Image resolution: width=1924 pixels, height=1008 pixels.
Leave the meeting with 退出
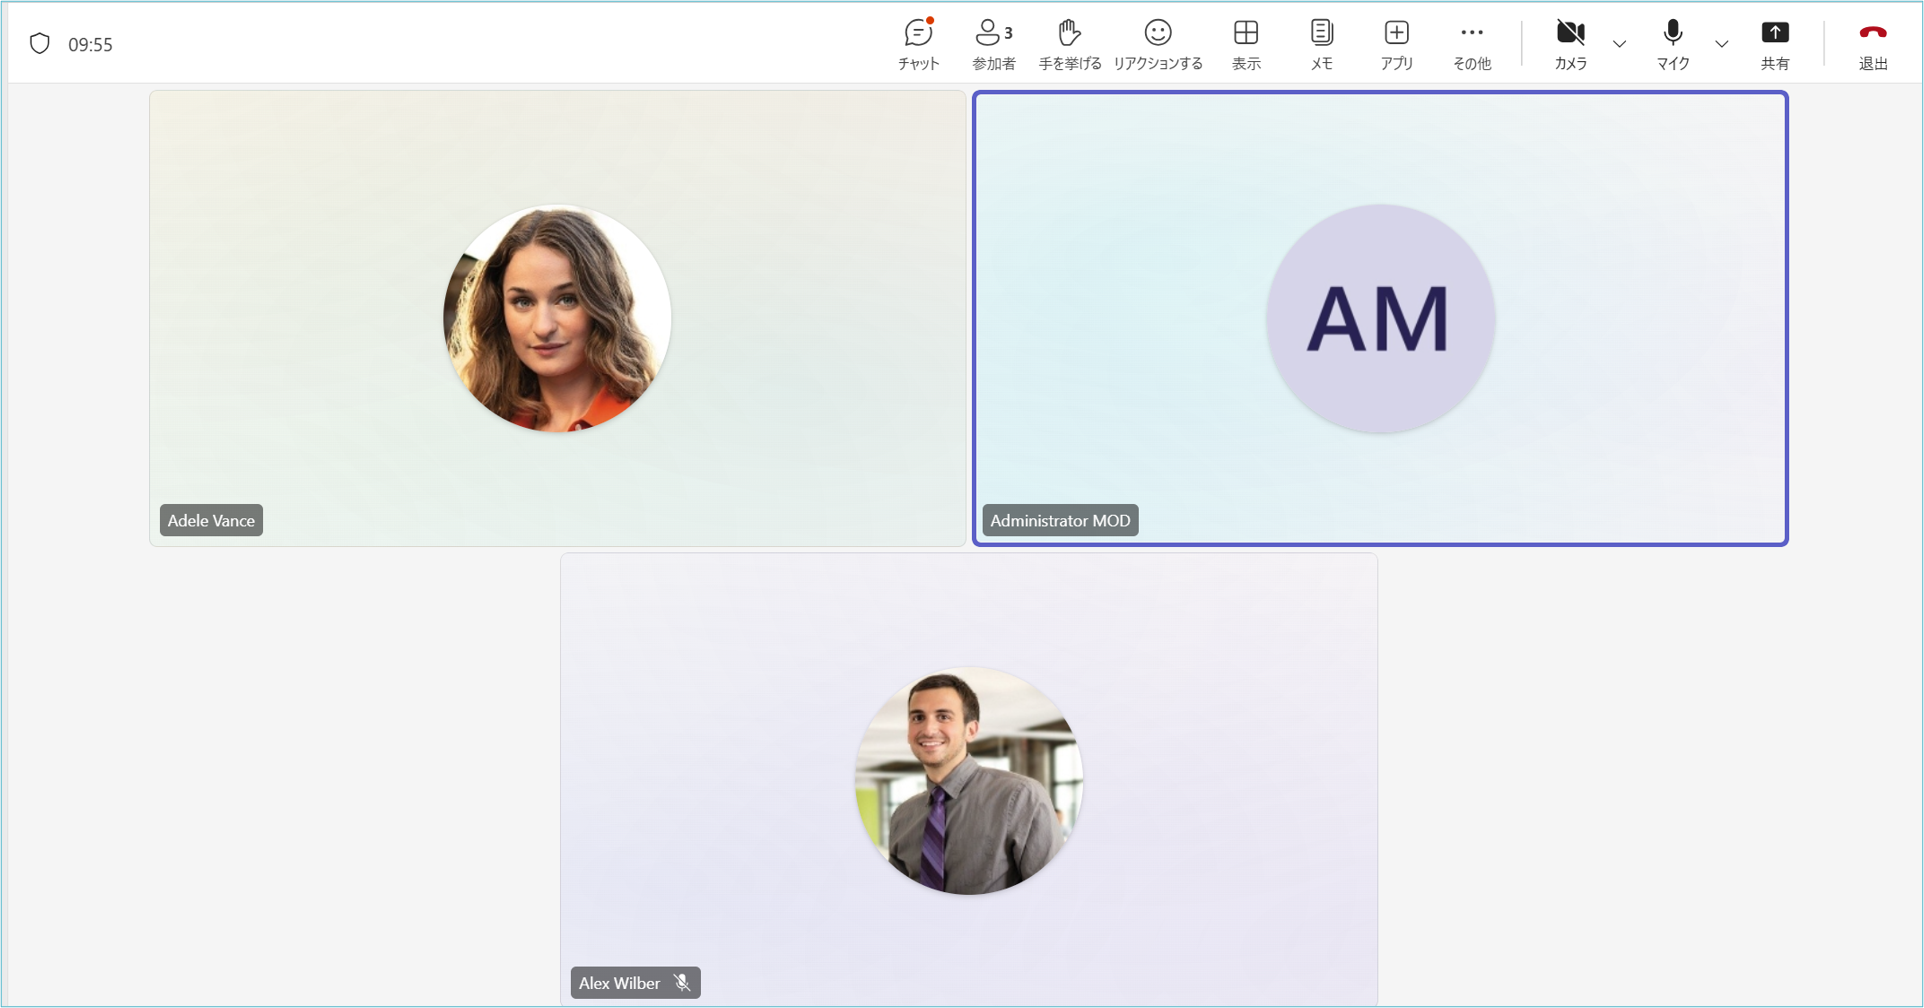coord(1872,44)
